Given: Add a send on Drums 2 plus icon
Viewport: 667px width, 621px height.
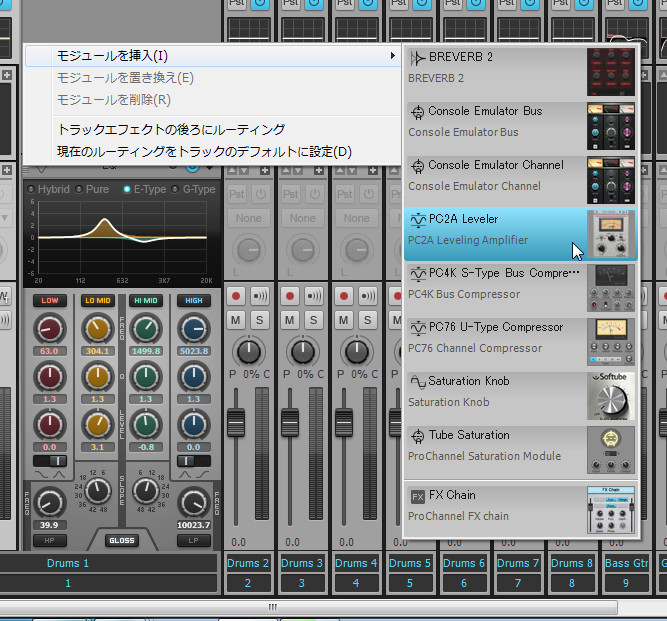Looking at the screenshot, I should (x=265, y=171).
